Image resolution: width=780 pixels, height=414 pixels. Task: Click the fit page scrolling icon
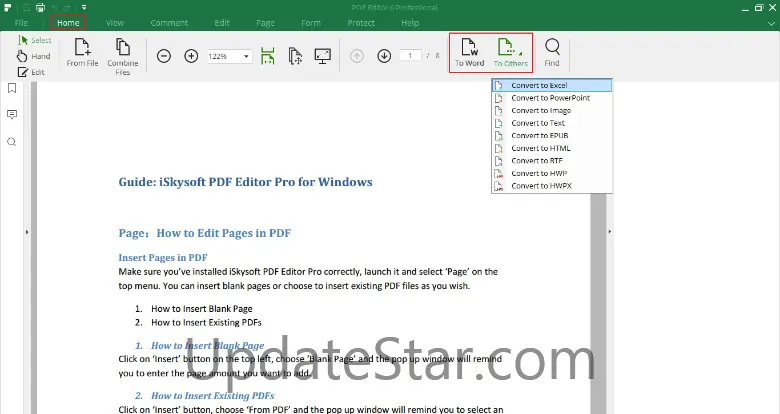pyautogui.click(x=295, y=56)
